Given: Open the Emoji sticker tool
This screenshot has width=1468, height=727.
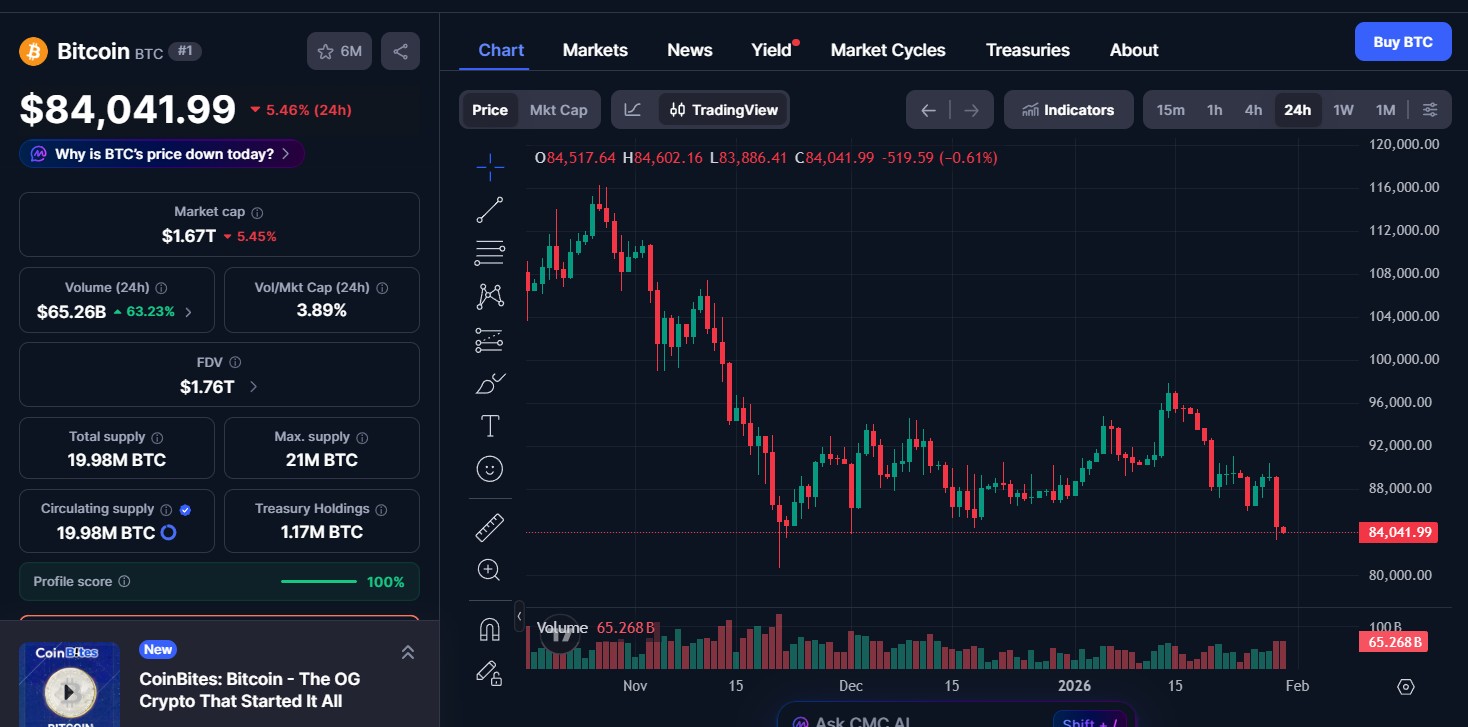Looking at the screenshot, I should tap(489, 468).
